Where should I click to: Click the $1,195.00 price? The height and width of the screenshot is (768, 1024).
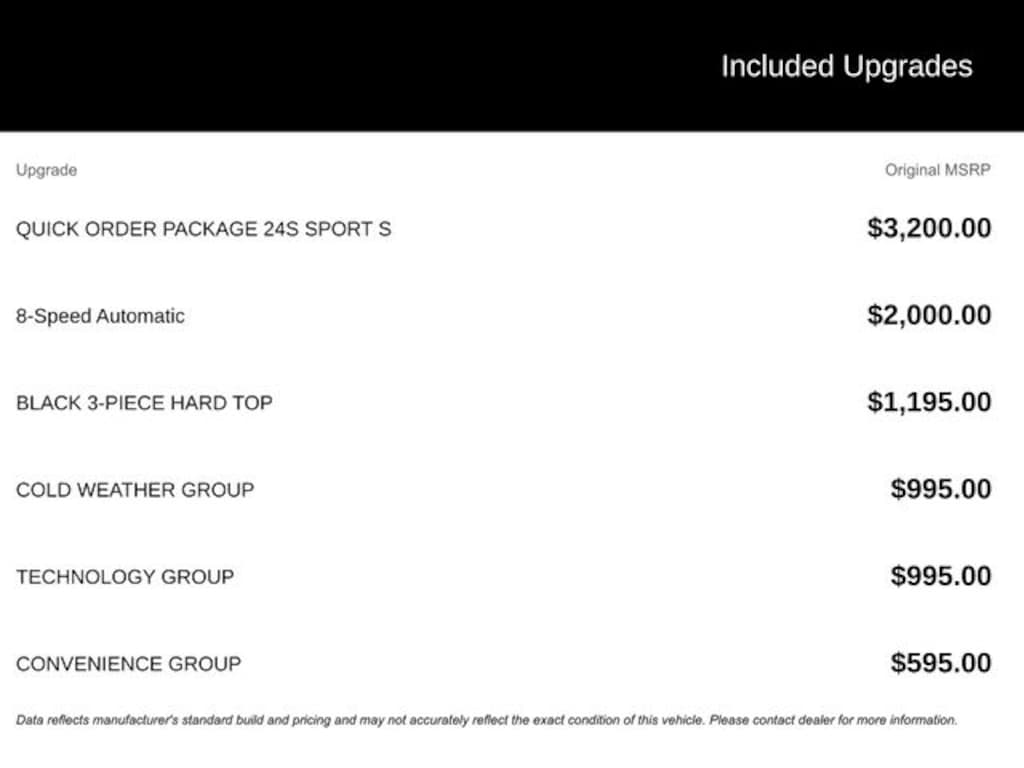[929, 402]
